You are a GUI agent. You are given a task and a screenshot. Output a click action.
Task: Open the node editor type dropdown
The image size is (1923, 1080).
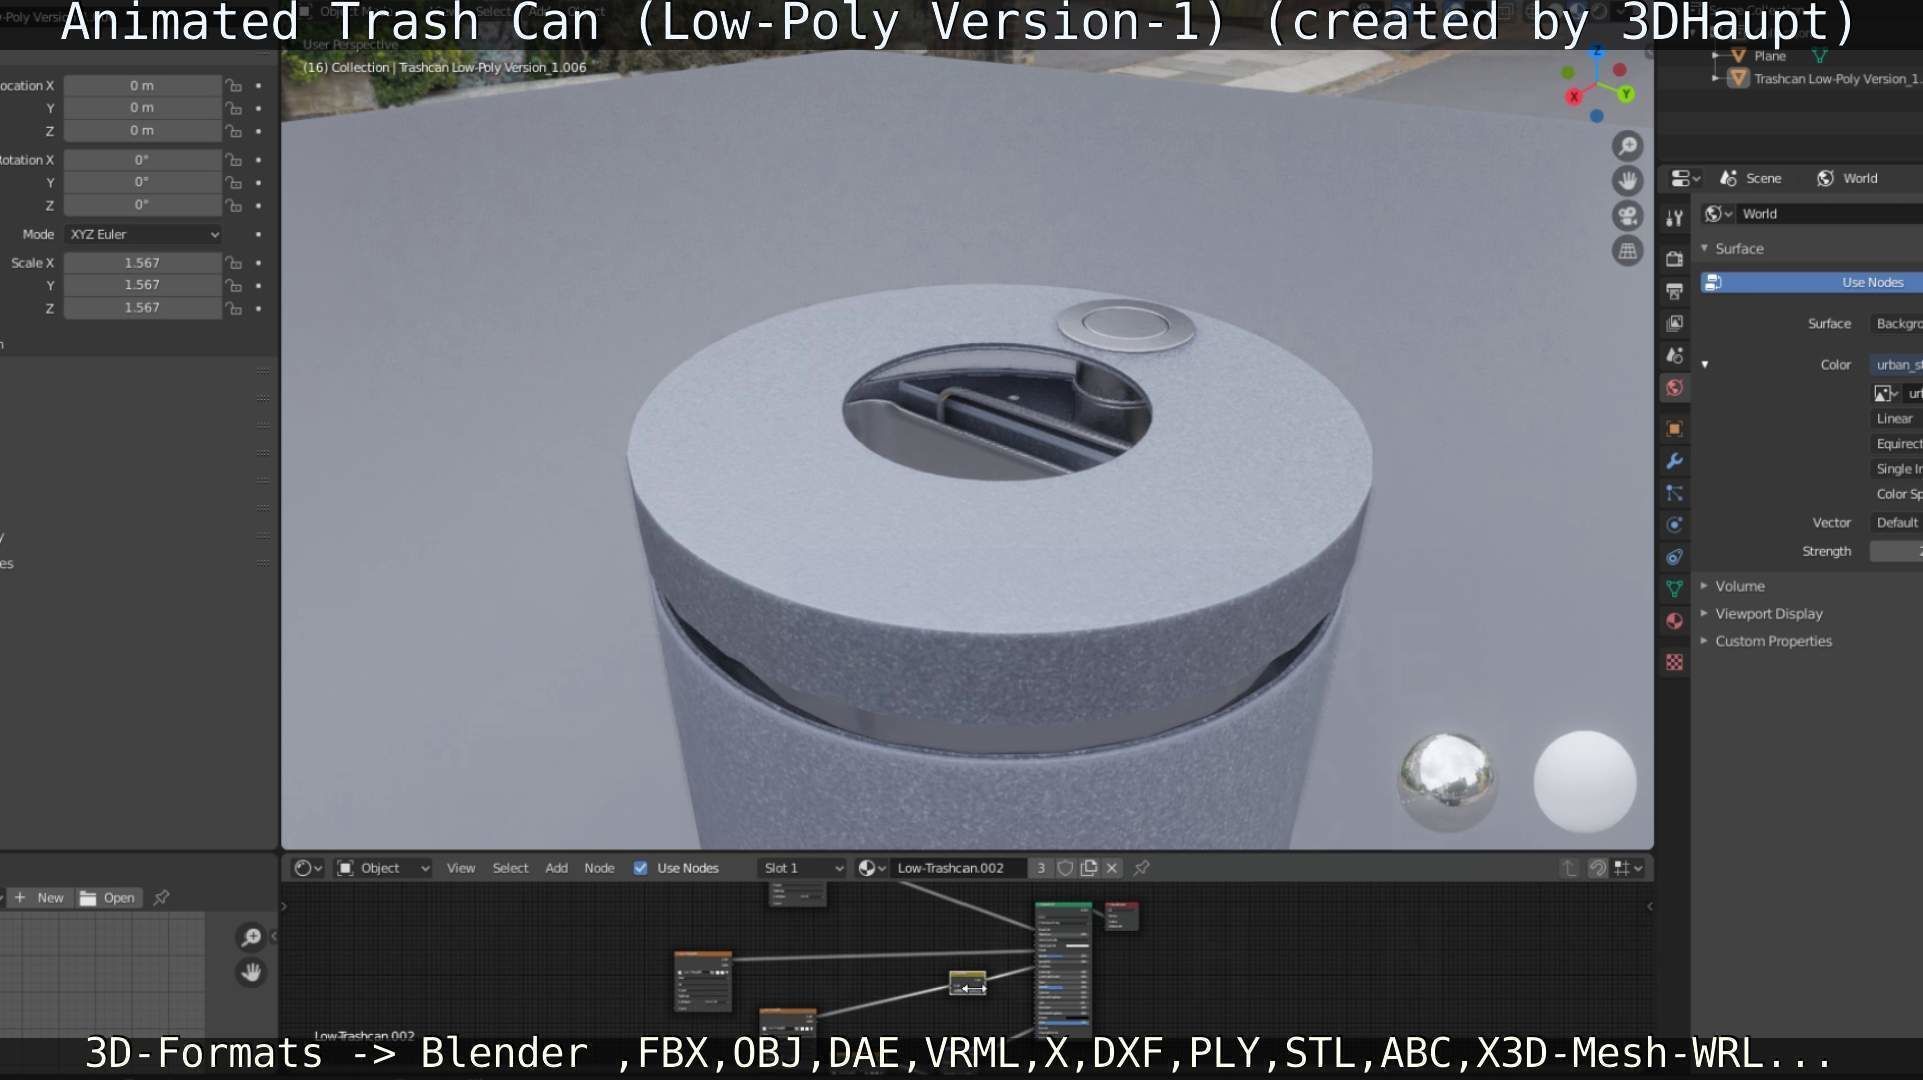point(308,868)
